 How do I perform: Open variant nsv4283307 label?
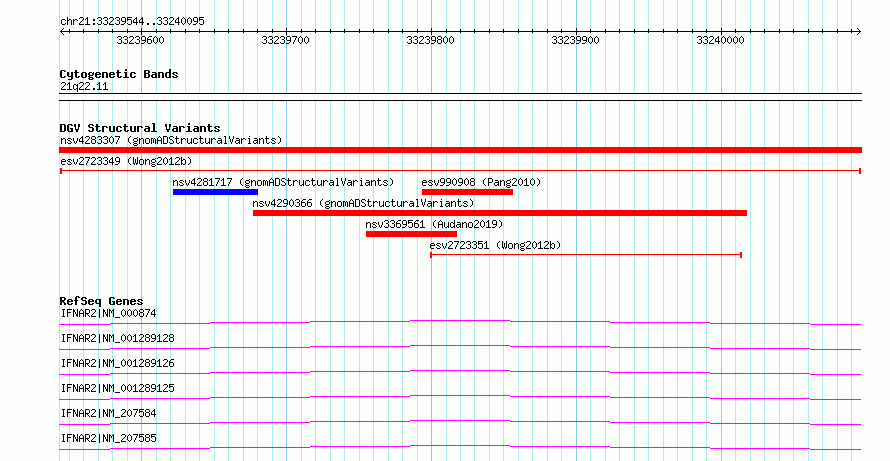[x=171, y=140]
